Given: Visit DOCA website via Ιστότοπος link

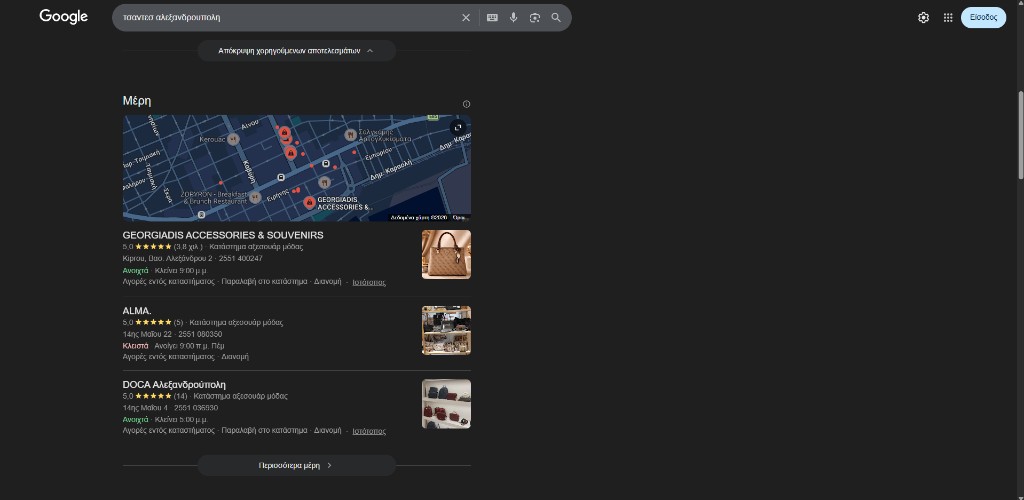Looking at the screenshot, I should coord(369,431).
